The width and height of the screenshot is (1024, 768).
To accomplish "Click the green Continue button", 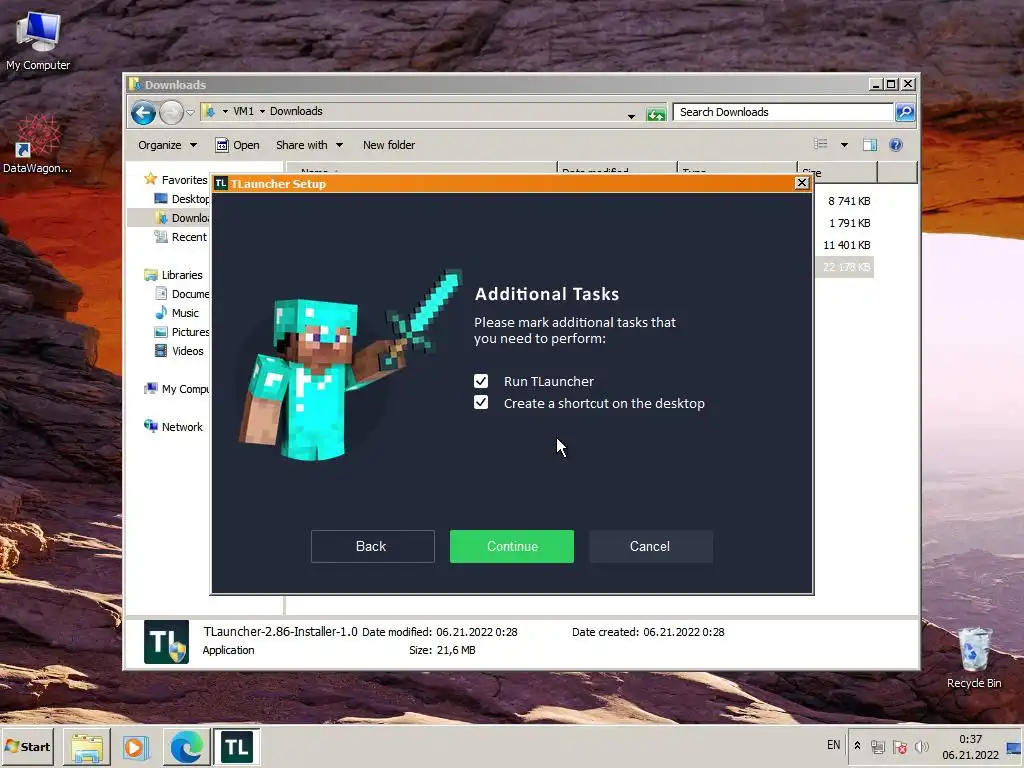I will click(x=511, y=546).
